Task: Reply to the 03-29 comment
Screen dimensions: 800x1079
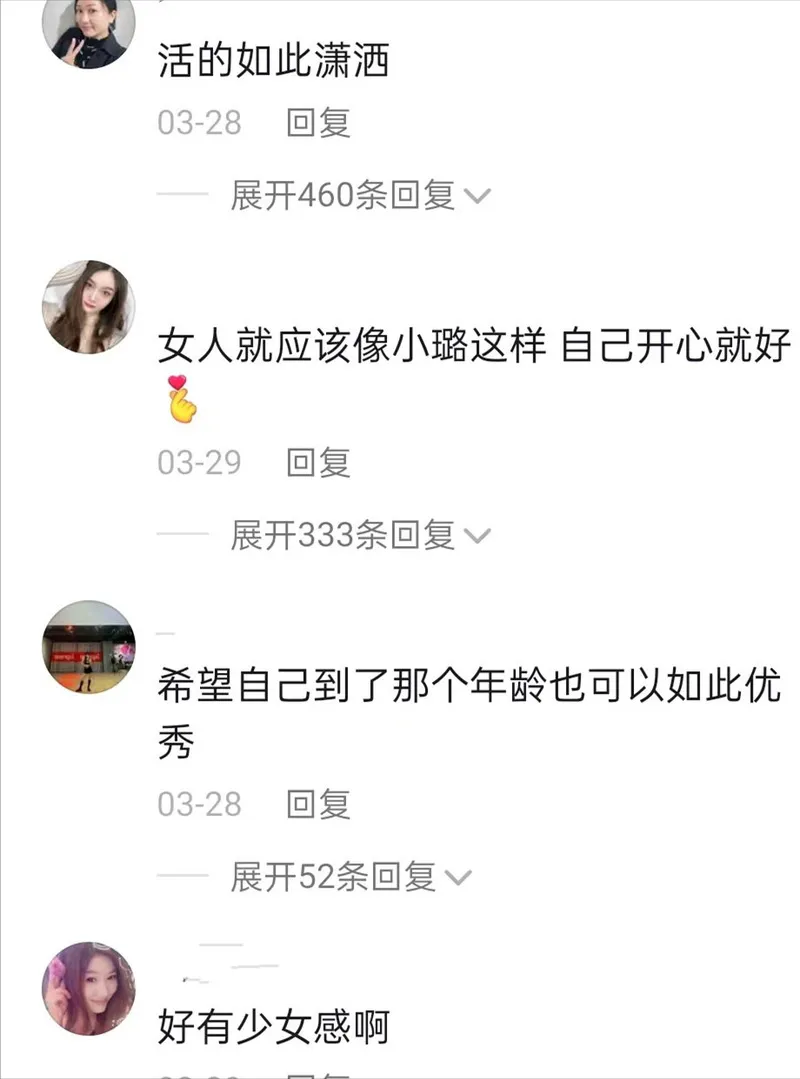Action: click(318, 462)
